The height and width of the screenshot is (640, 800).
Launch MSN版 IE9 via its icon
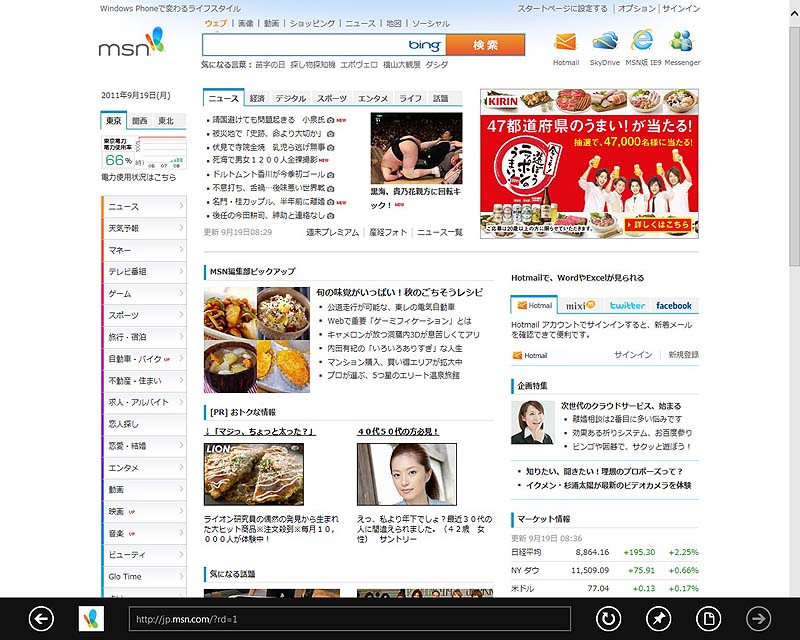pos(642,40)
